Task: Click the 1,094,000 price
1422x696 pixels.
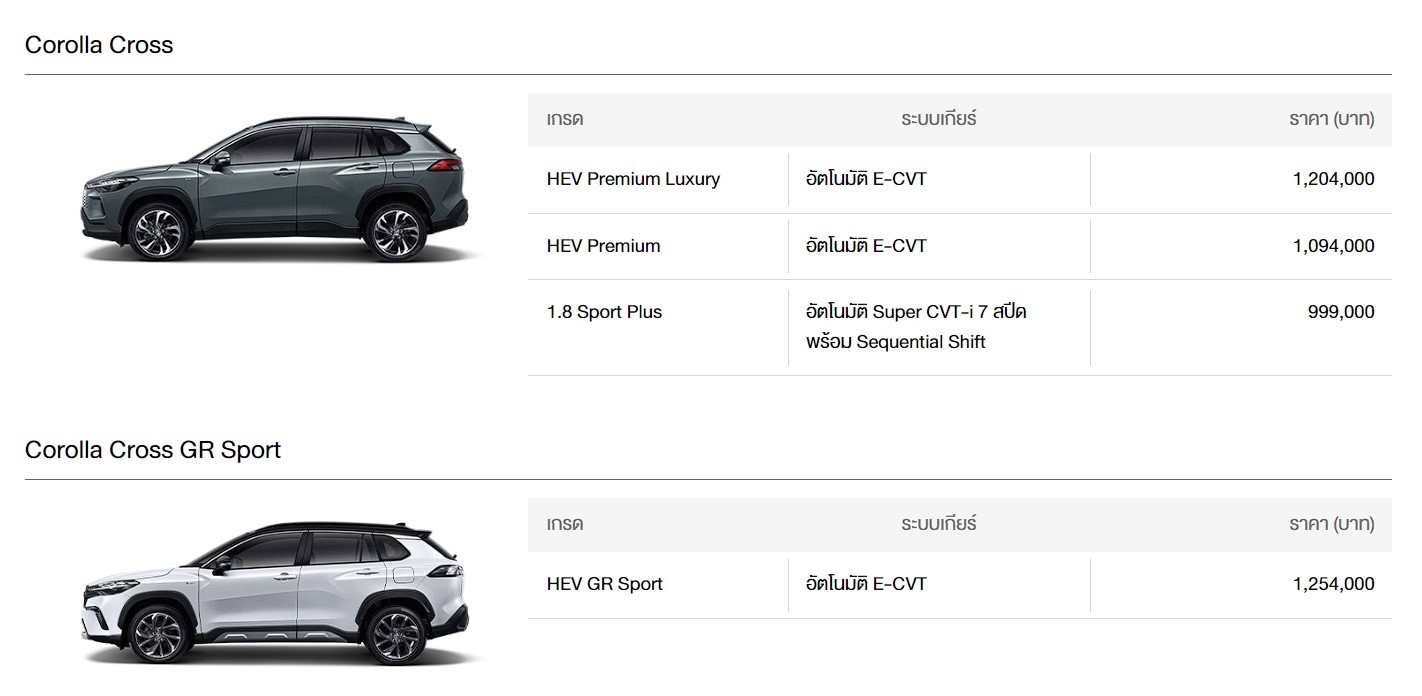Action: (x=1333, y=246)
